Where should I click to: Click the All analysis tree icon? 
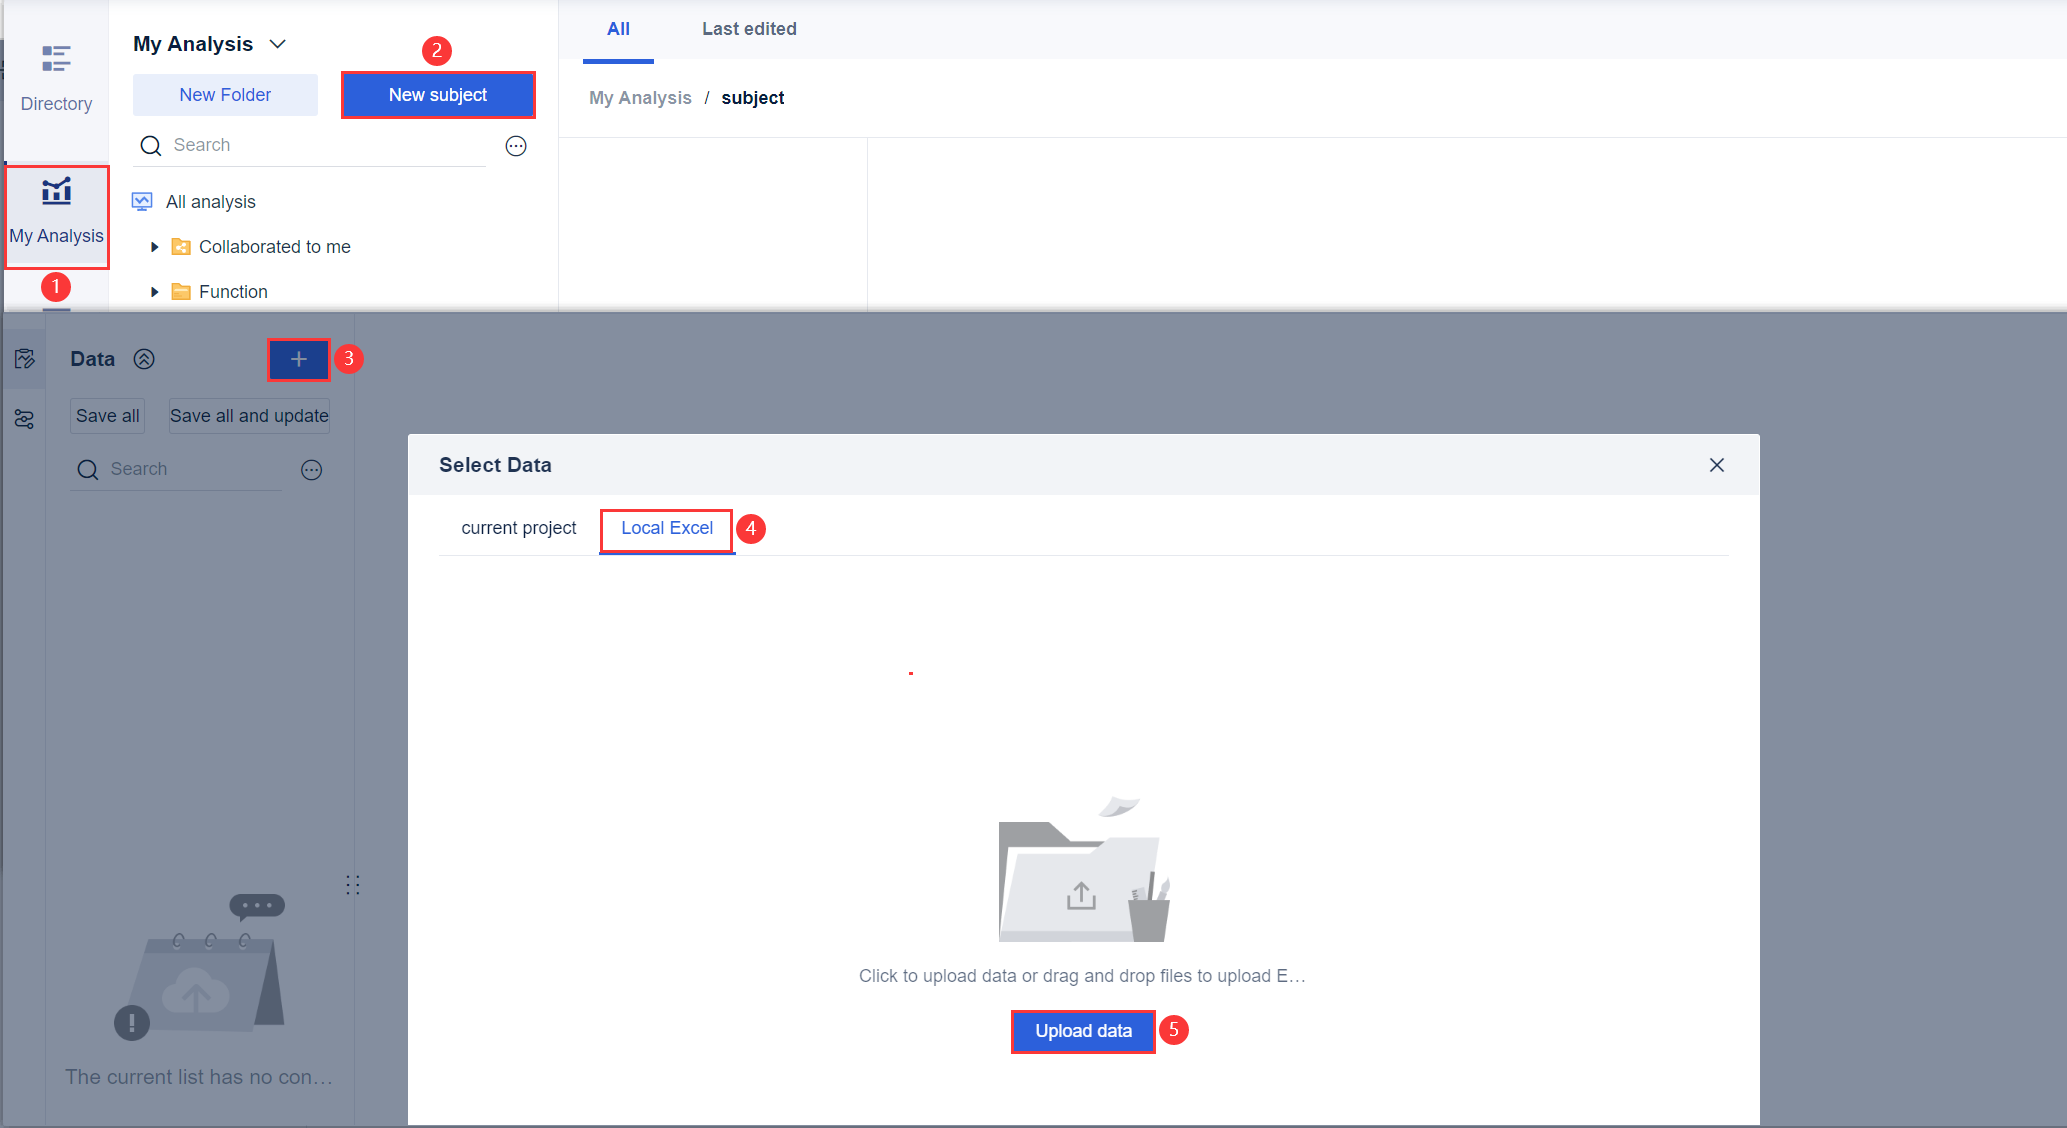coord(142,202)
